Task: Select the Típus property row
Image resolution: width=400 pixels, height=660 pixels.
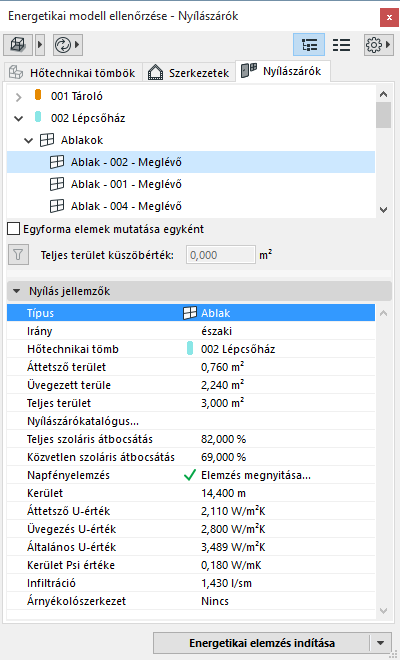Action: click(191, 313)
